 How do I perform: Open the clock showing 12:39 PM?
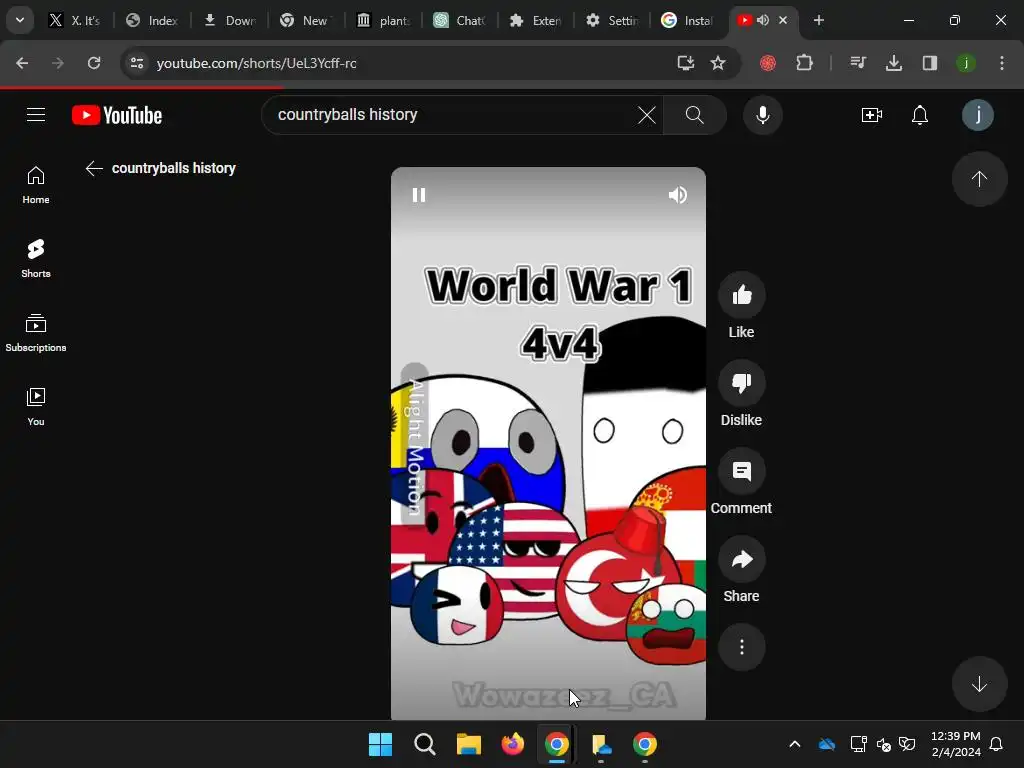(x=955, y=744)
